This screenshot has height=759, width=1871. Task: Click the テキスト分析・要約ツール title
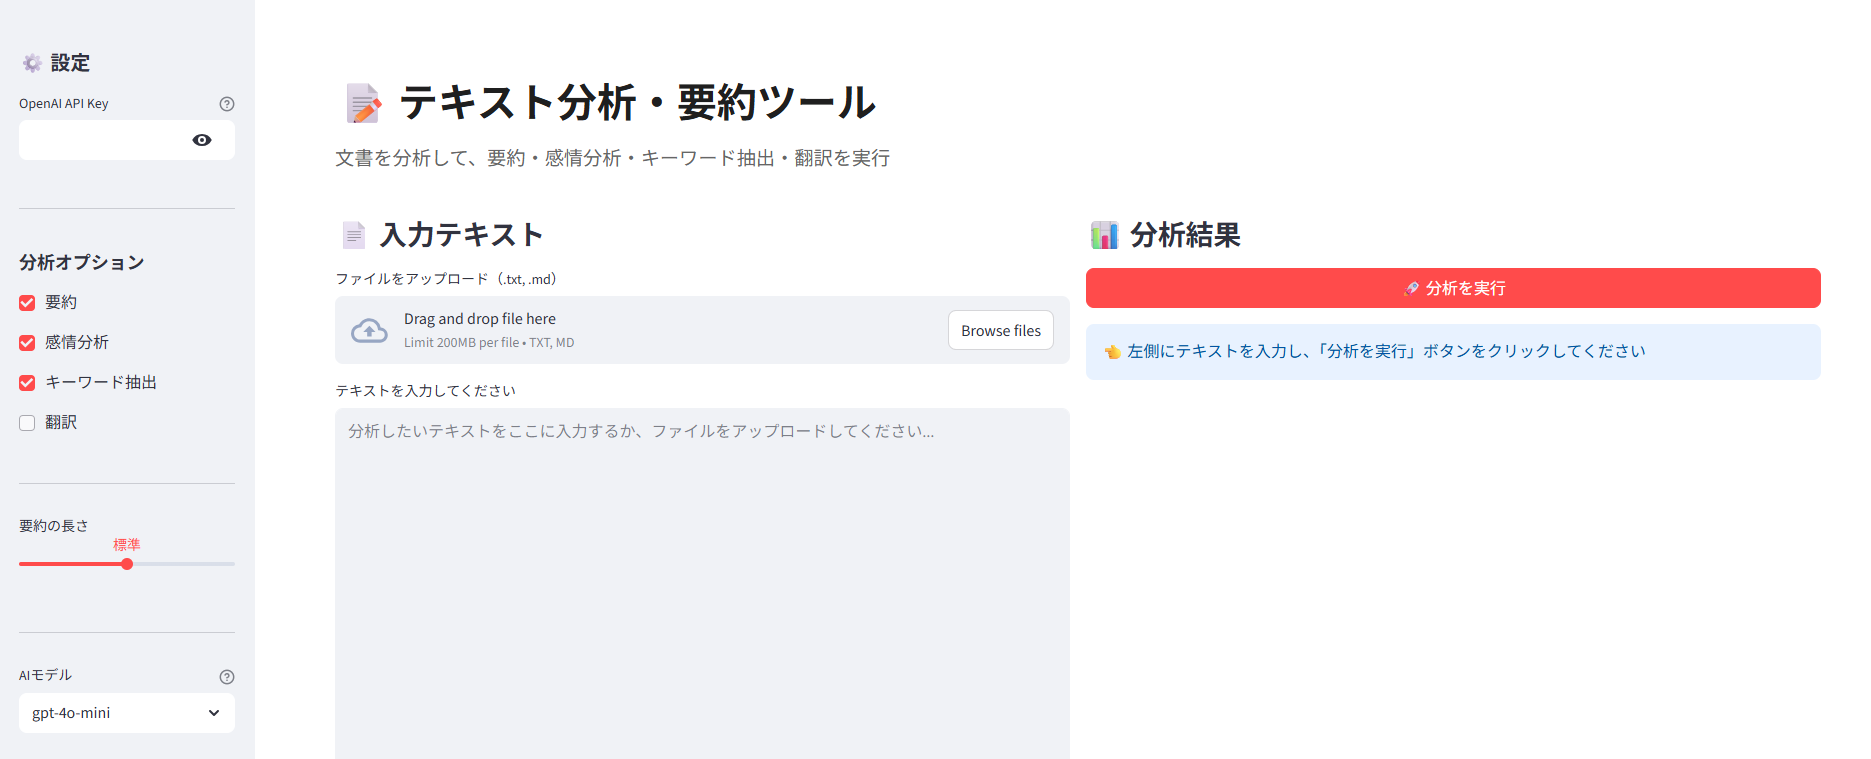pyautogui.click(x=637, y=102)
